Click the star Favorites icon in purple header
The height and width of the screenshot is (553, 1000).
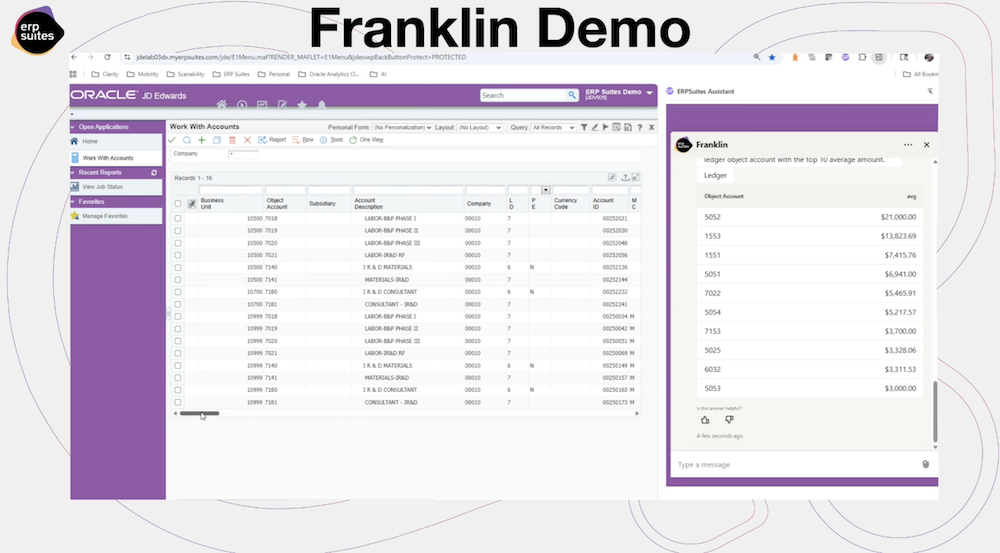coord(302,105)
